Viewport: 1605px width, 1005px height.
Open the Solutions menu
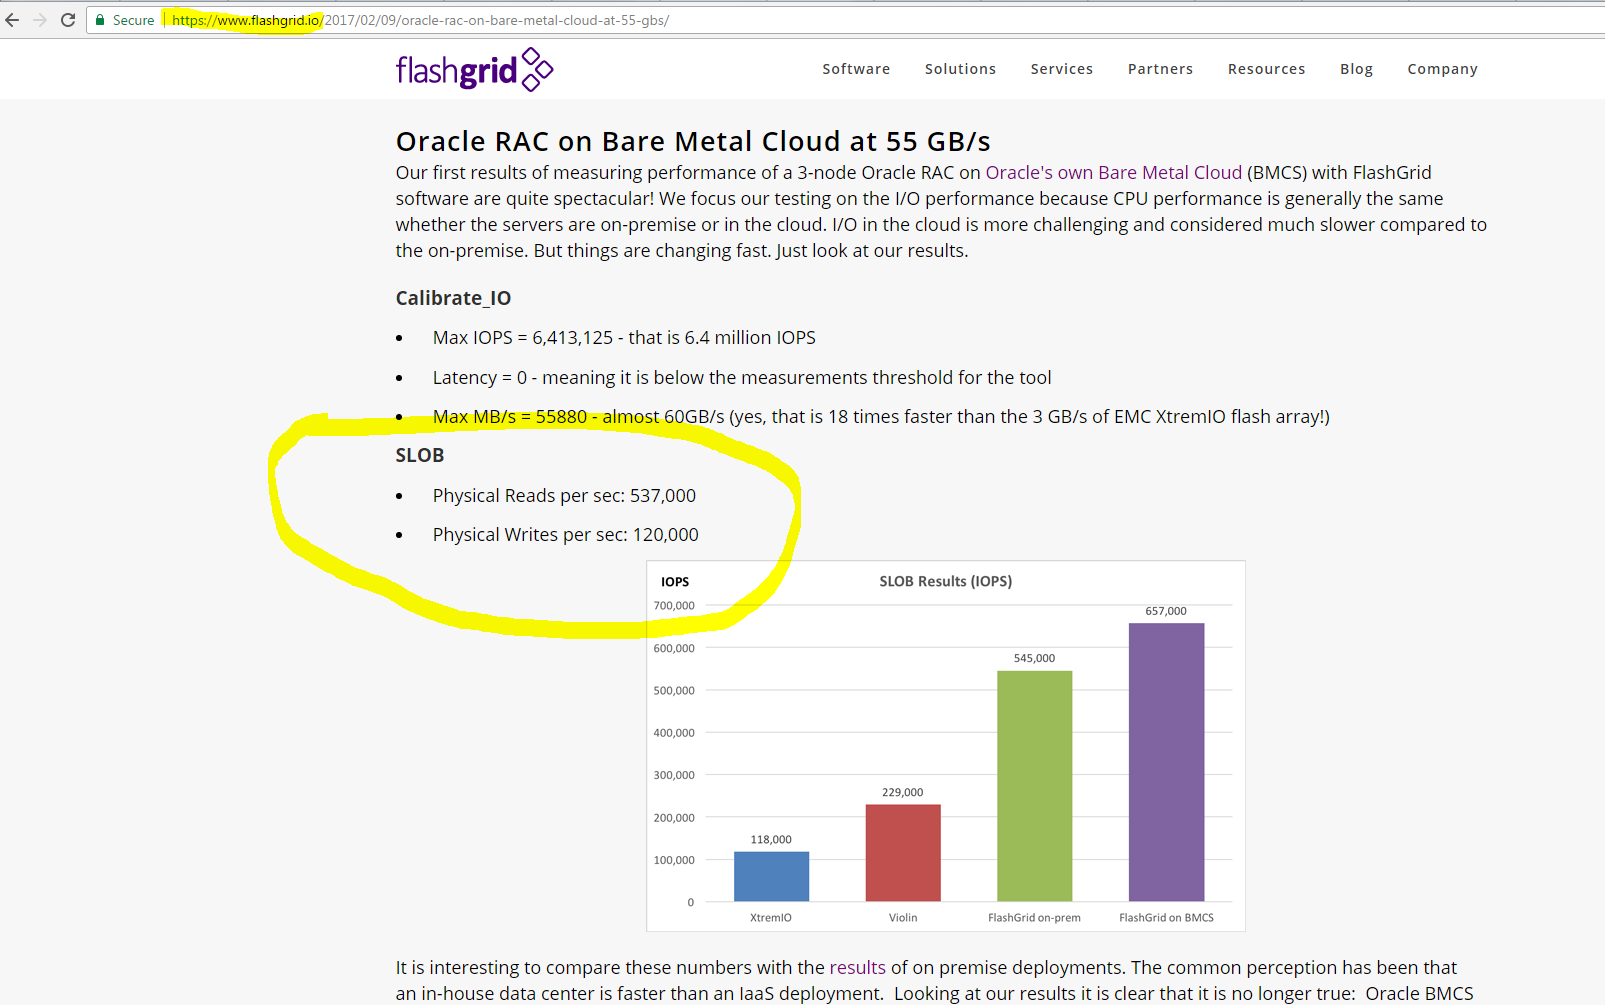click(960, 69)
